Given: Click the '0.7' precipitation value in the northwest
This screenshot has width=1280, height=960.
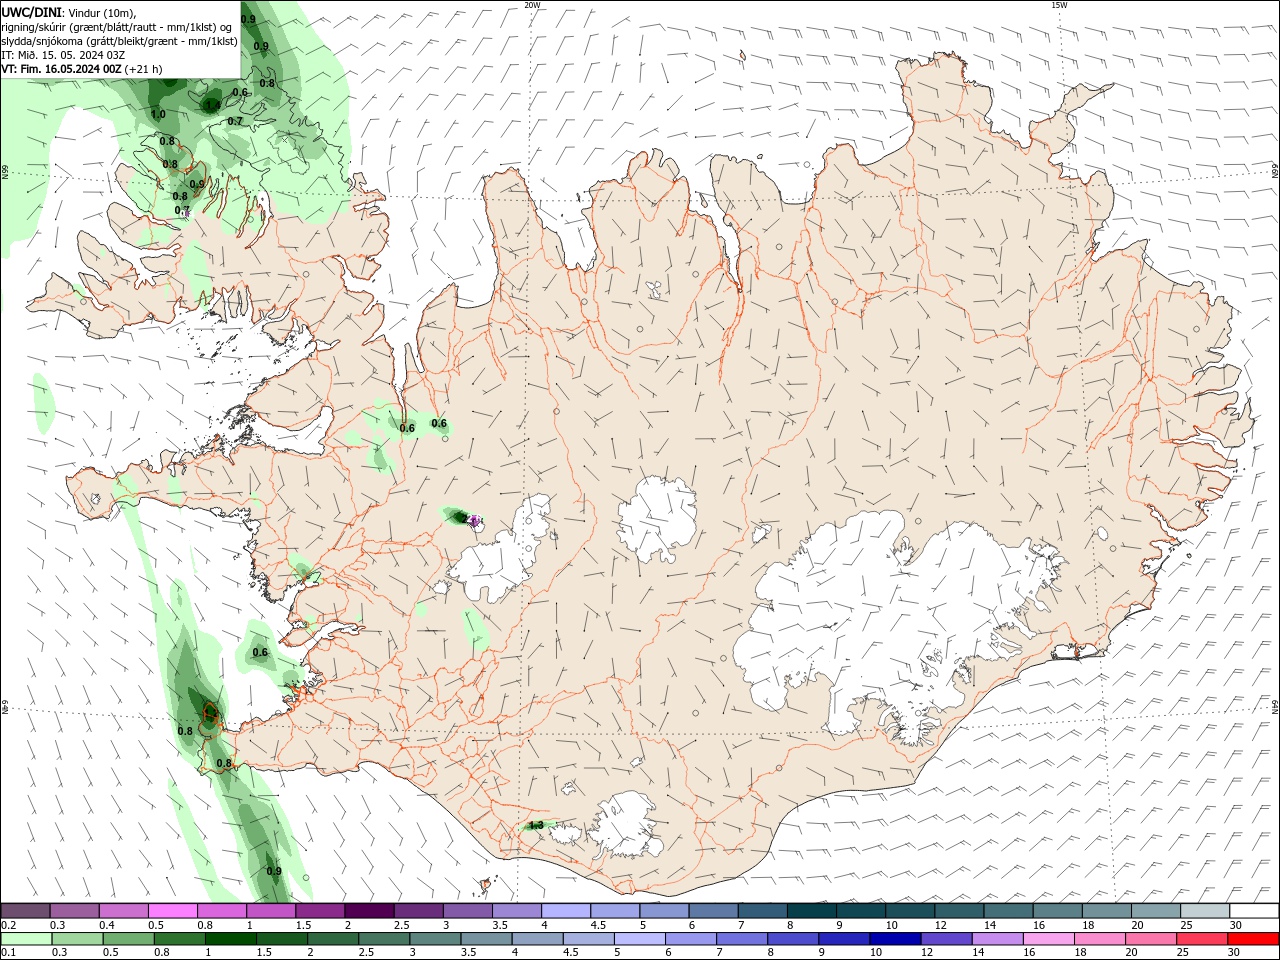Looking at the screenshot, I should click(x=235, y=121).
